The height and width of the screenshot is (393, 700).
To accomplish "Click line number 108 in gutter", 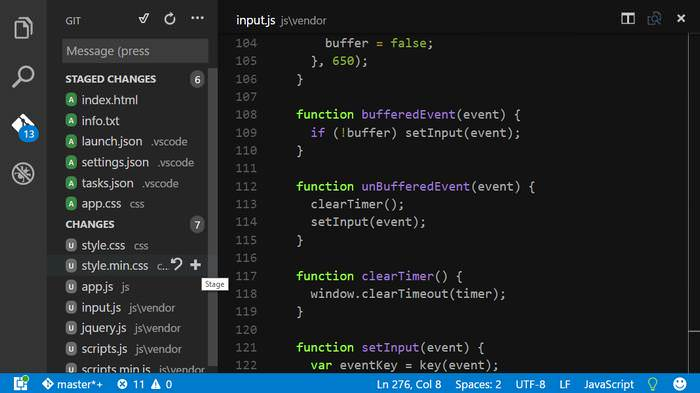I will click(246, 115).
